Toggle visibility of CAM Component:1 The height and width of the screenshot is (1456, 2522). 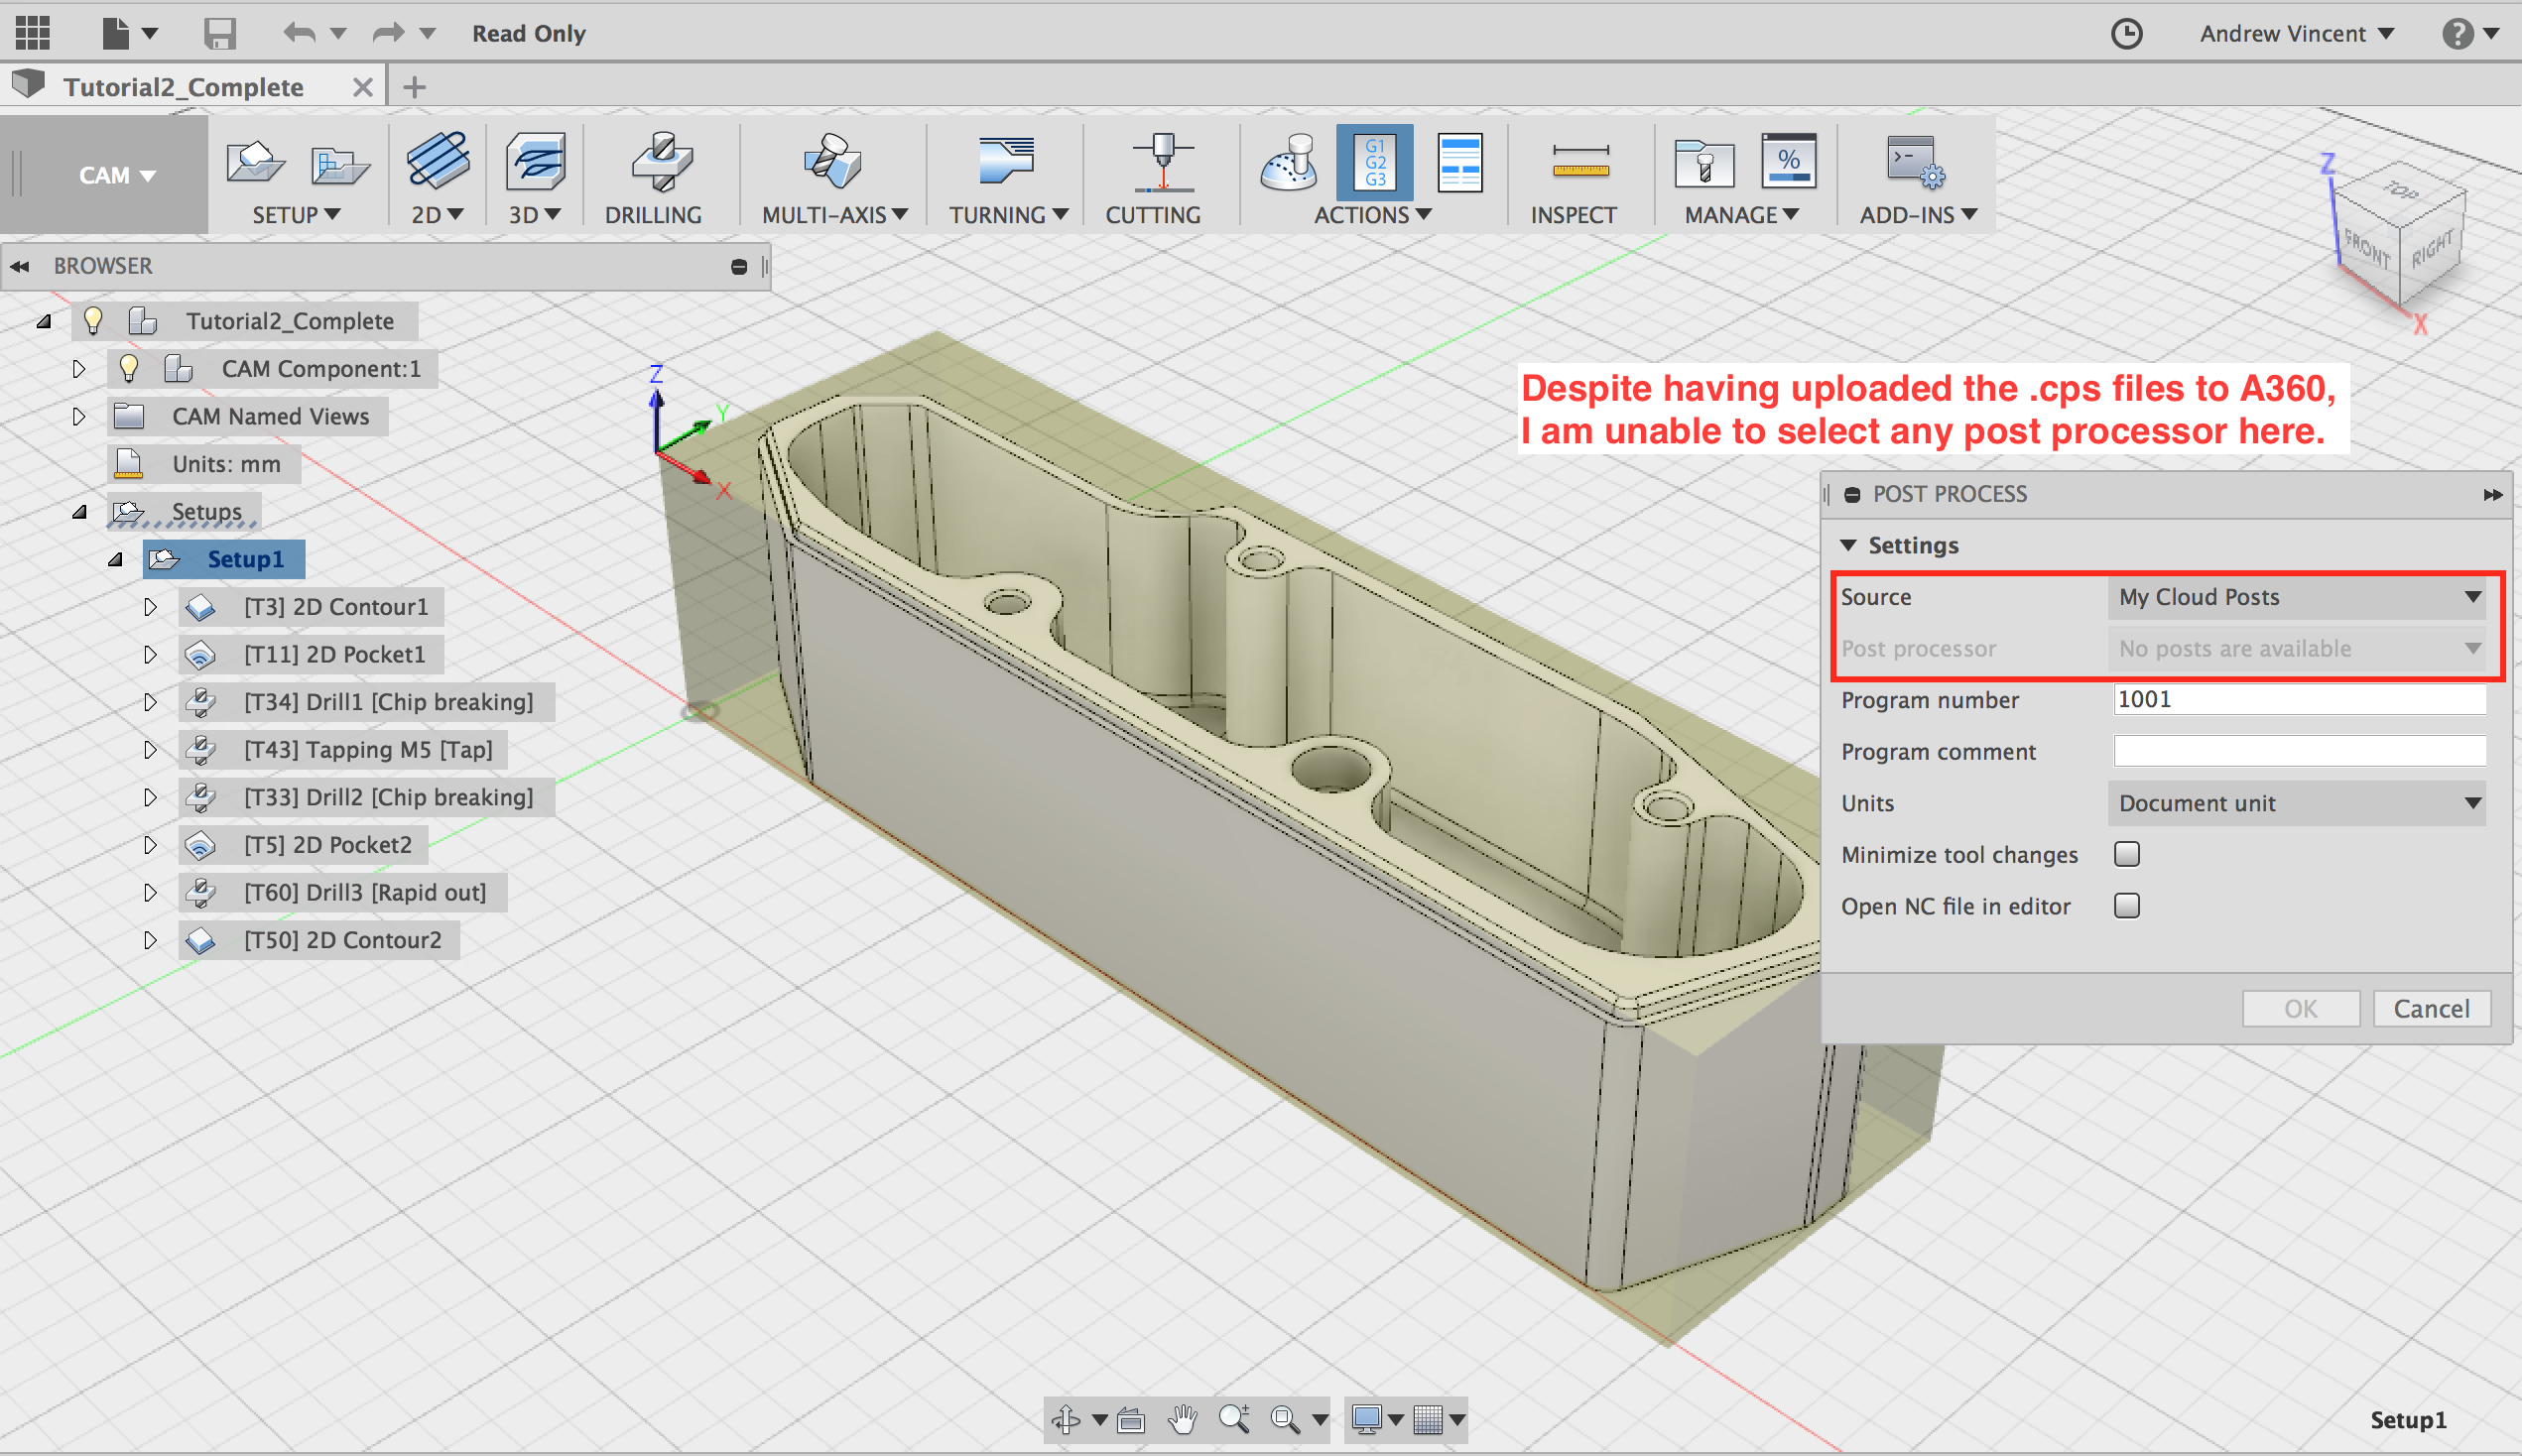[x=130, y=368]
